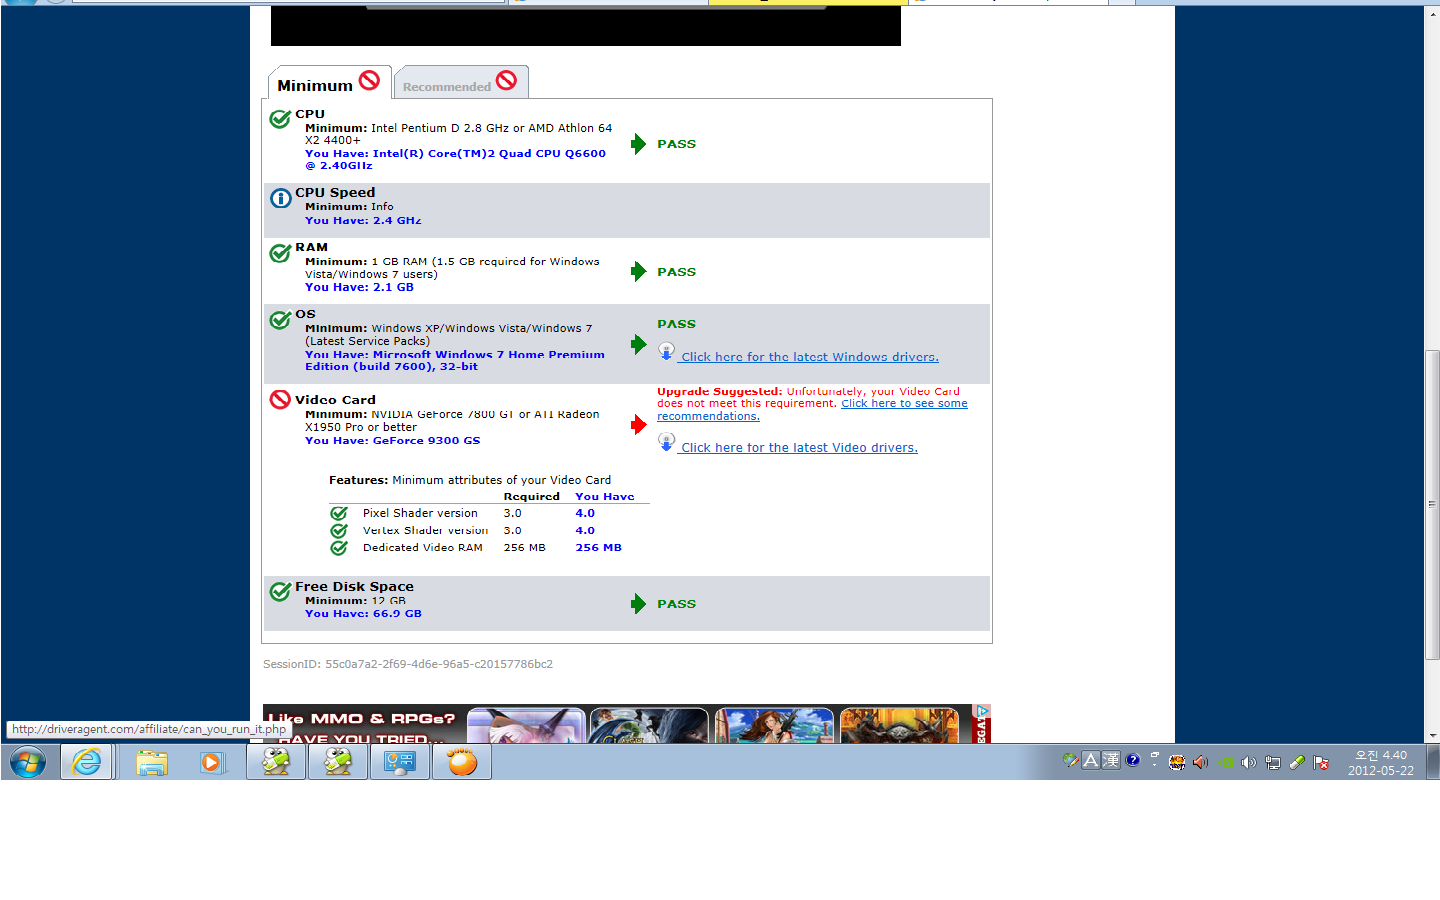Click the check icon for Dedicated Video RAM
Viewport: 1440px width, 900px height.
pyautogui.click(x=339, y=547)
